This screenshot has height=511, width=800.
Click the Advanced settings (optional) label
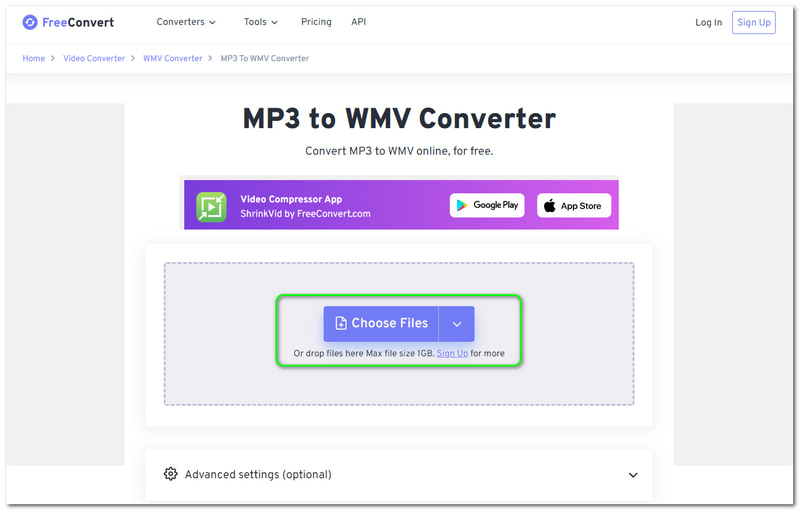point(258,474)
